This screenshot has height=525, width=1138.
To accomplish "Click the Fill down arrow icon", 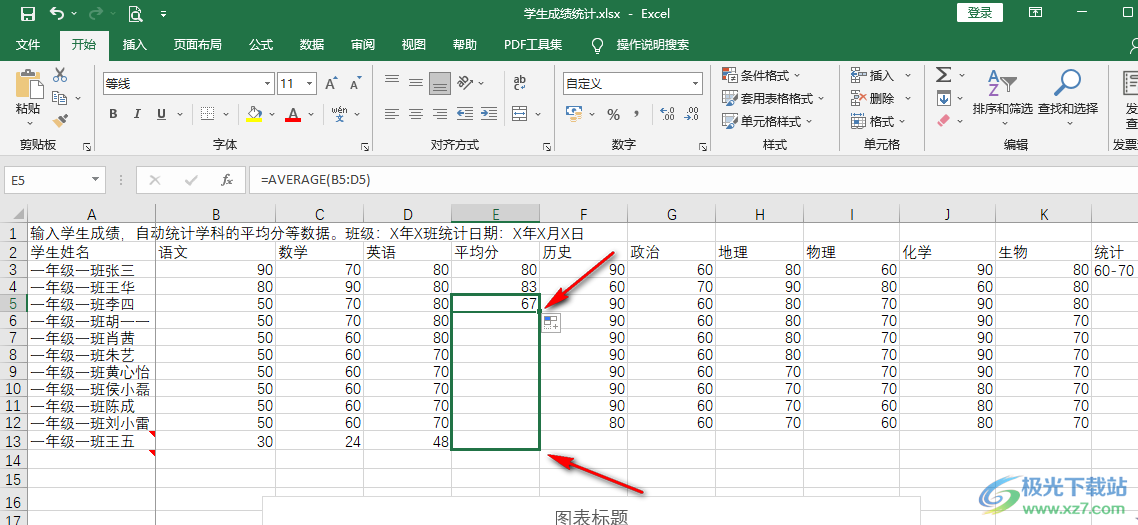I will [943, 97].
